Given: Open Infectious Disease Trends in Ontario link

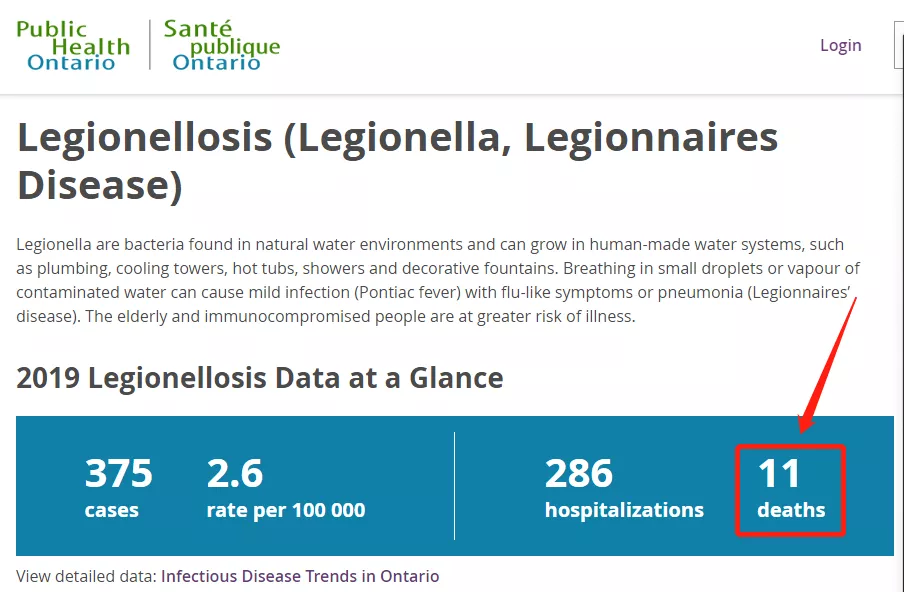Looking at the screenshot, I should click(x=300, y=576).
